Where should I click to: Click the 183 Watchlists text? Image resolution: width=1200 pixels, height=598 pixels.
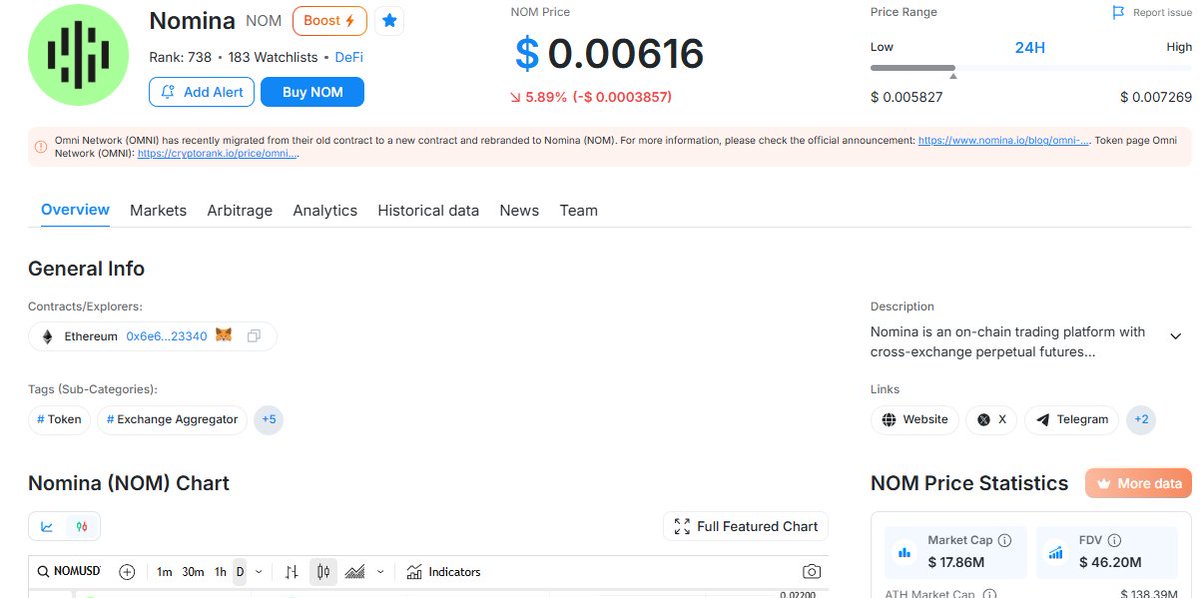pyautogui.click(x=273, y=57)
